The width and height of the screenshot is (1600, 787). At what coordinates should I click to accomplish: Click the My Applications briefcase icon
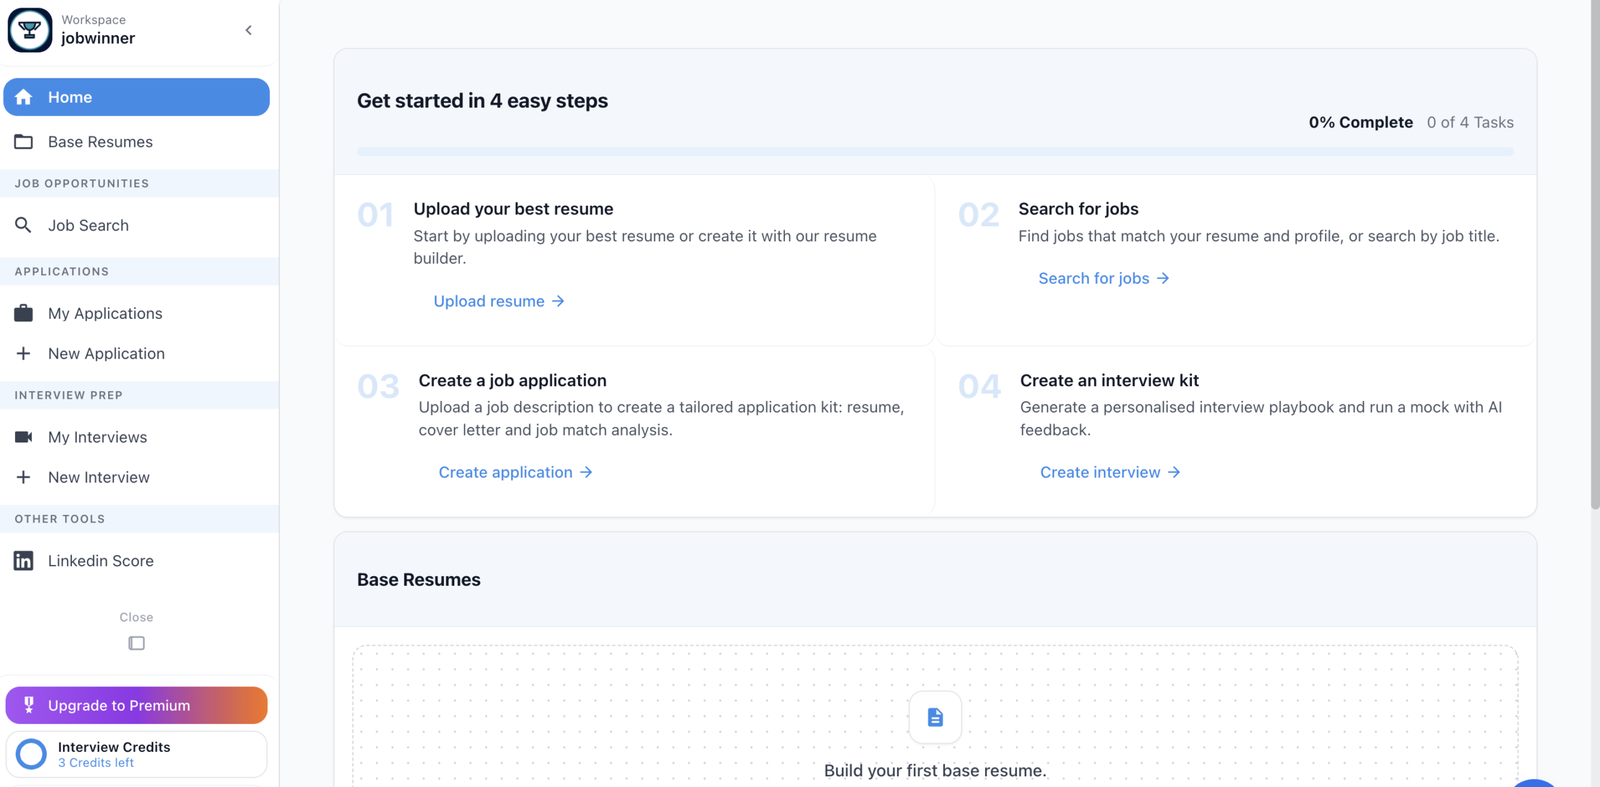point(24,313)
